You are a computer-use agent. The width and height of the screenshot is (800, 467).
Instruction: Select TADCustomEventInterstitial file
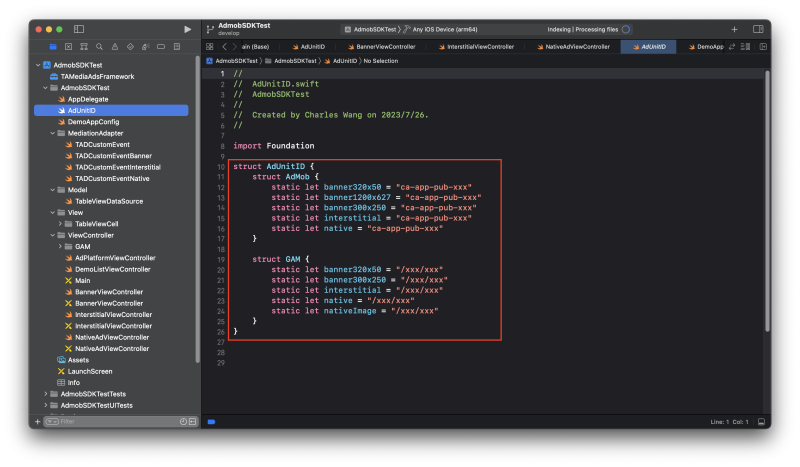pos(118,167)
